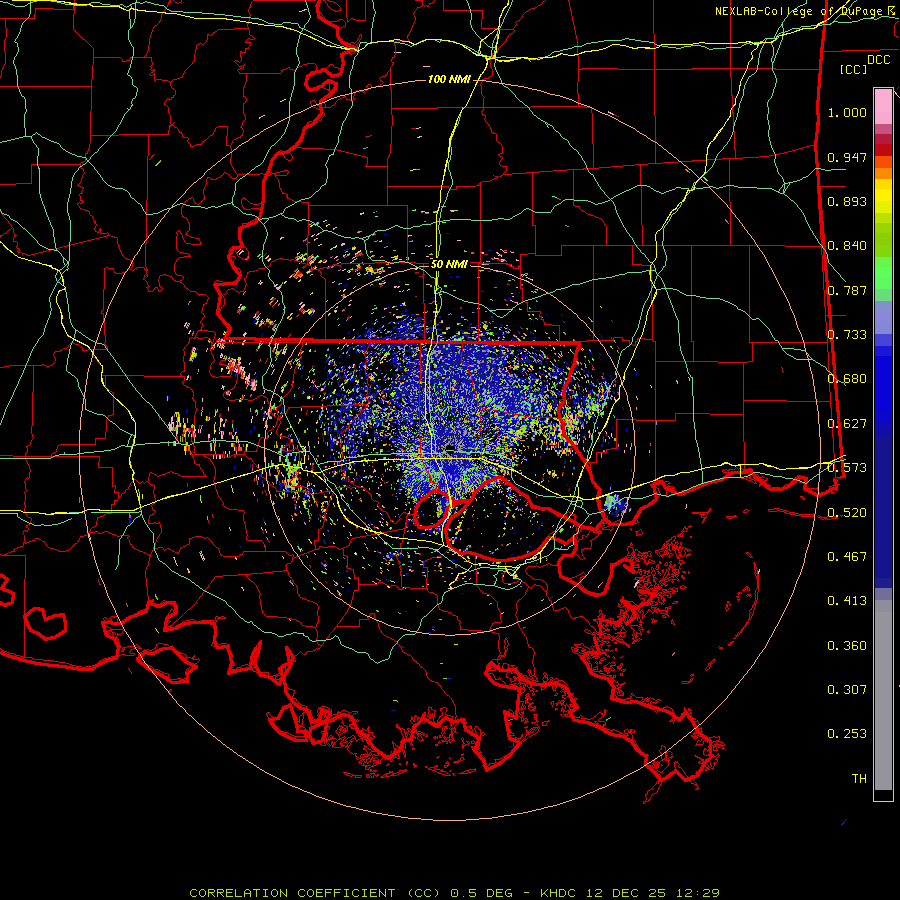Click the [CC] legend heading
This screenshot has width=900, height=900.
[x=853, y=69]
